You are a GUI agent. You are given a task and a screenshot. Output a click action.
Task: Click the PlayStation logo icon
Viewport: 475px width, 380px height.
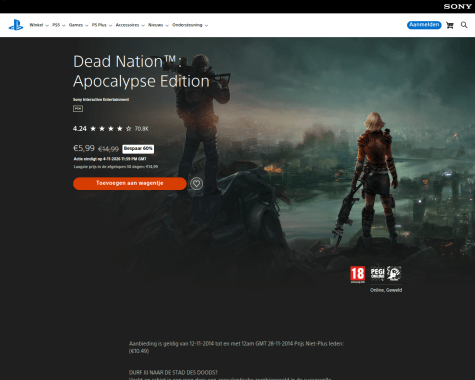[x=16, y=25]
